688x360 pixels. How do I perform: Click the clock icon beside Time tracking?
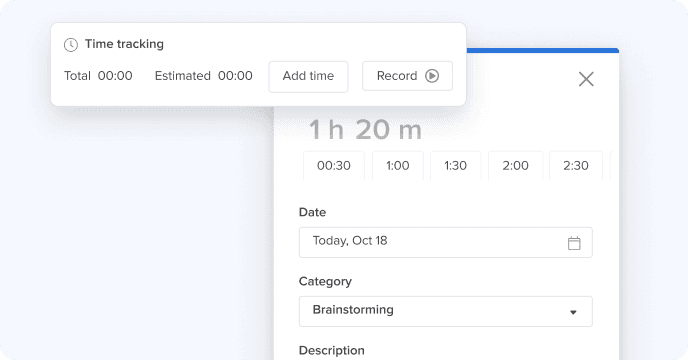(x=71, y=44)
